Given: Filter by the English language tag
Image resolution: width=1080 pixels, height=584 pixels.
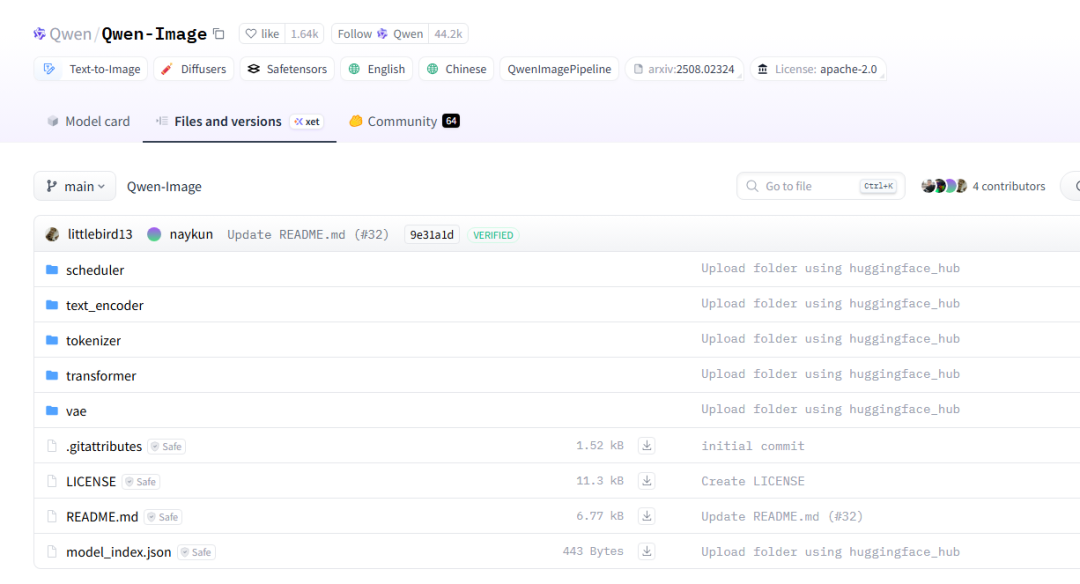Looking at the screenshot, I should point(377,69).
